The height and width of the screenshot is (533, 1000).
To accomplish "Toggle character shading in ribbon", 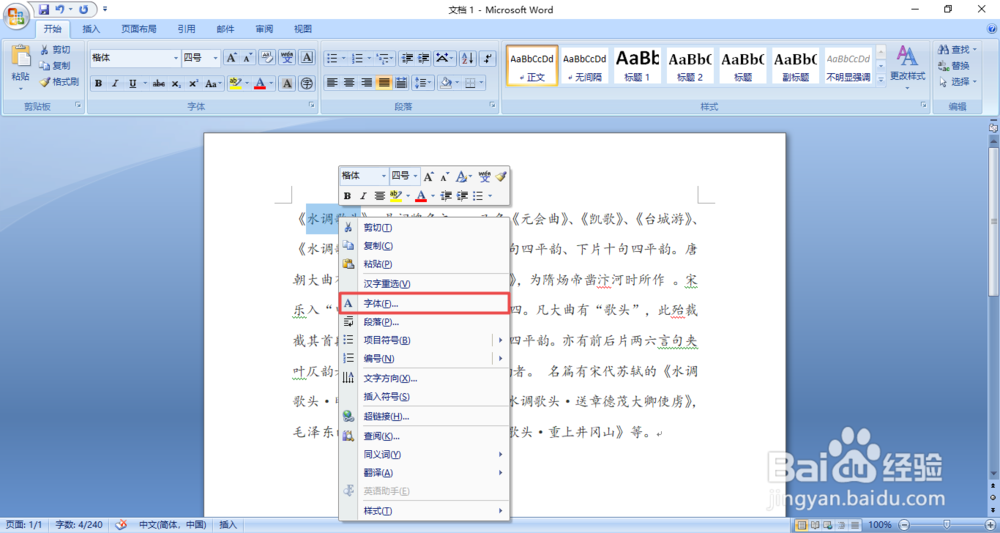I will (287, 84).
